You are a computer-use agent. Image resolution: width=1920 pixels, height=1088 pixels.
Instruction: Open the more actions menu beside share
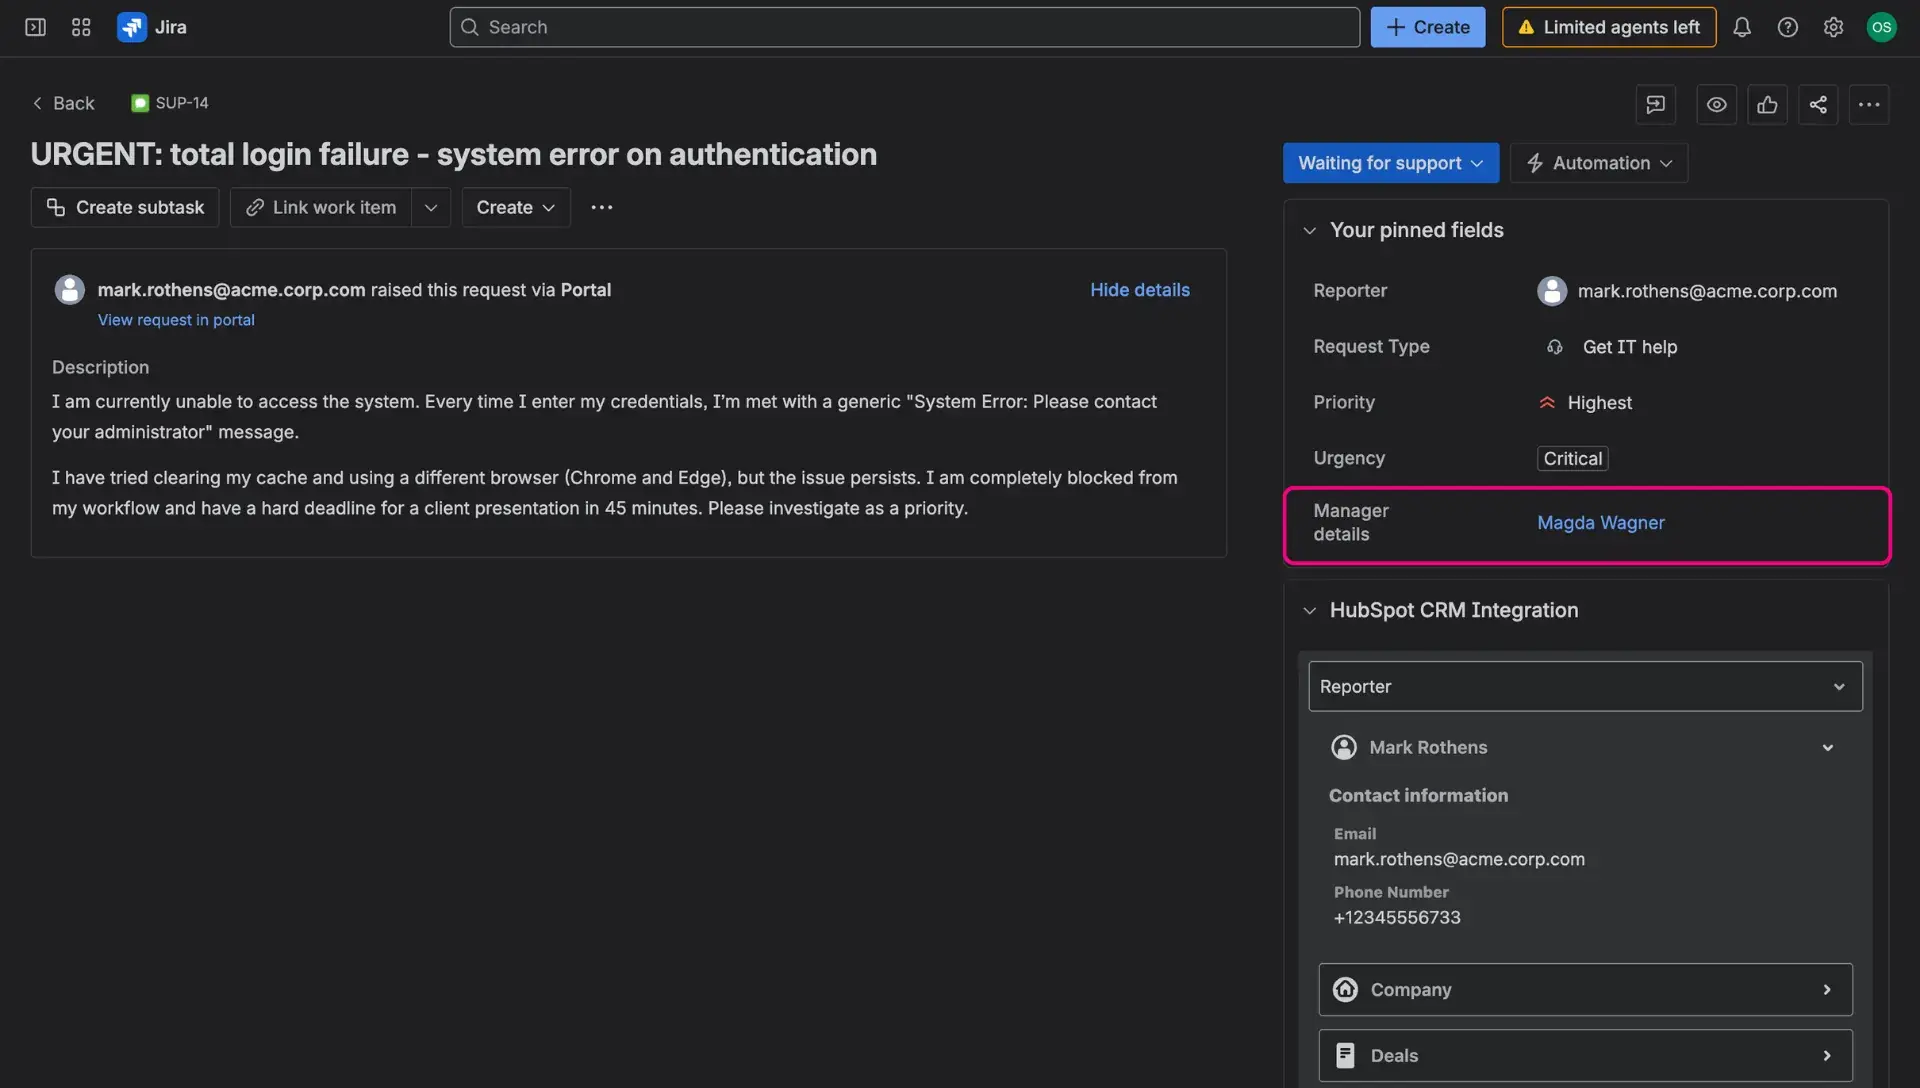point(1870,104)
